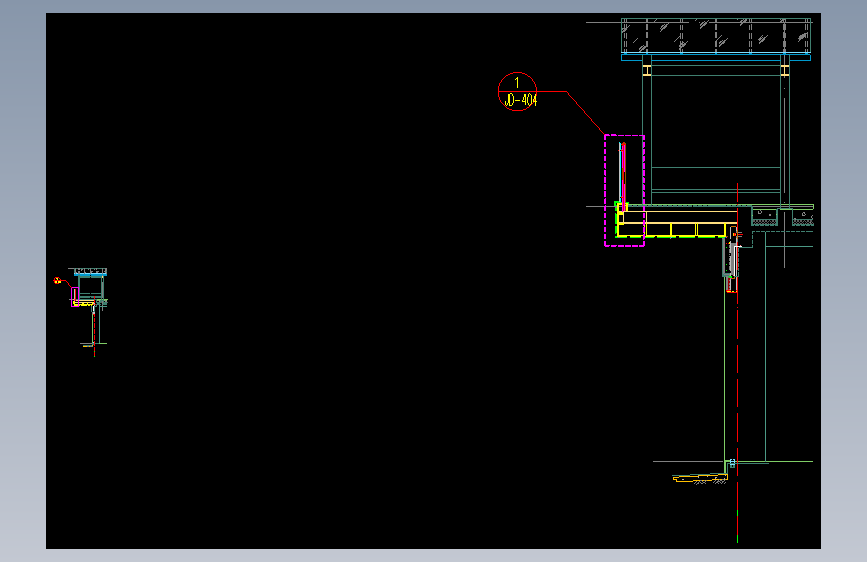Click the number "1" in red callout circle
Image resolution: width=867 pixels, height=562 pixels.
pos(517,83)
